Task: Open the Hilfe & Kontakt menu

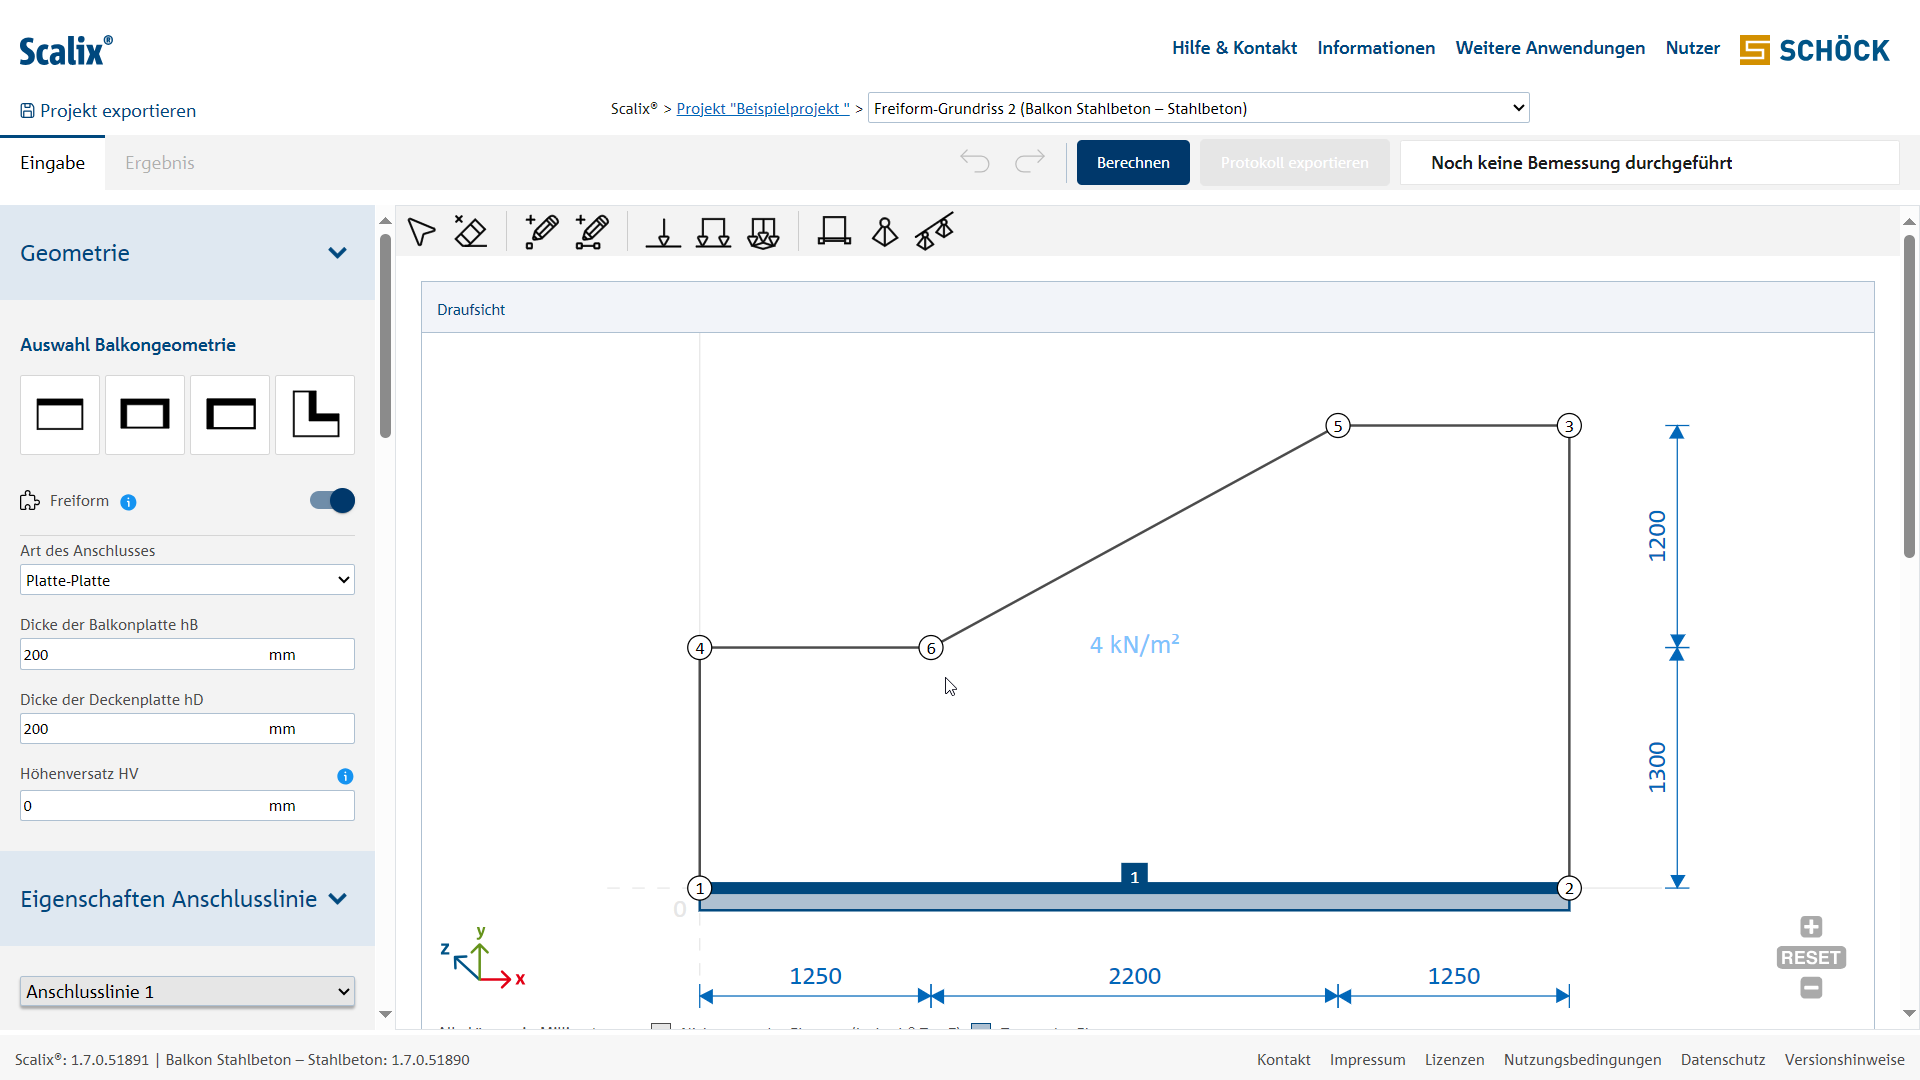Action: coord(1234,48)
